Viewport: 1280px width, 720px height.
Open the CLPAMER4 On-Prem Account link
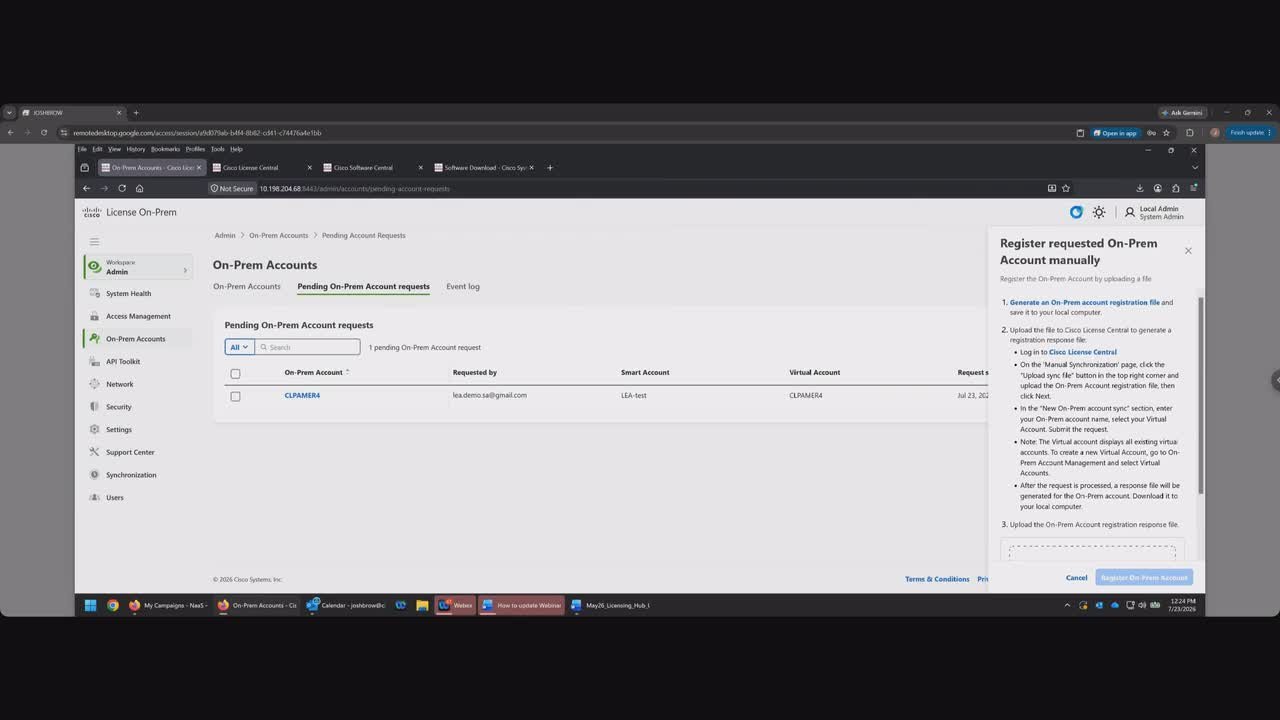coord(302,396)
